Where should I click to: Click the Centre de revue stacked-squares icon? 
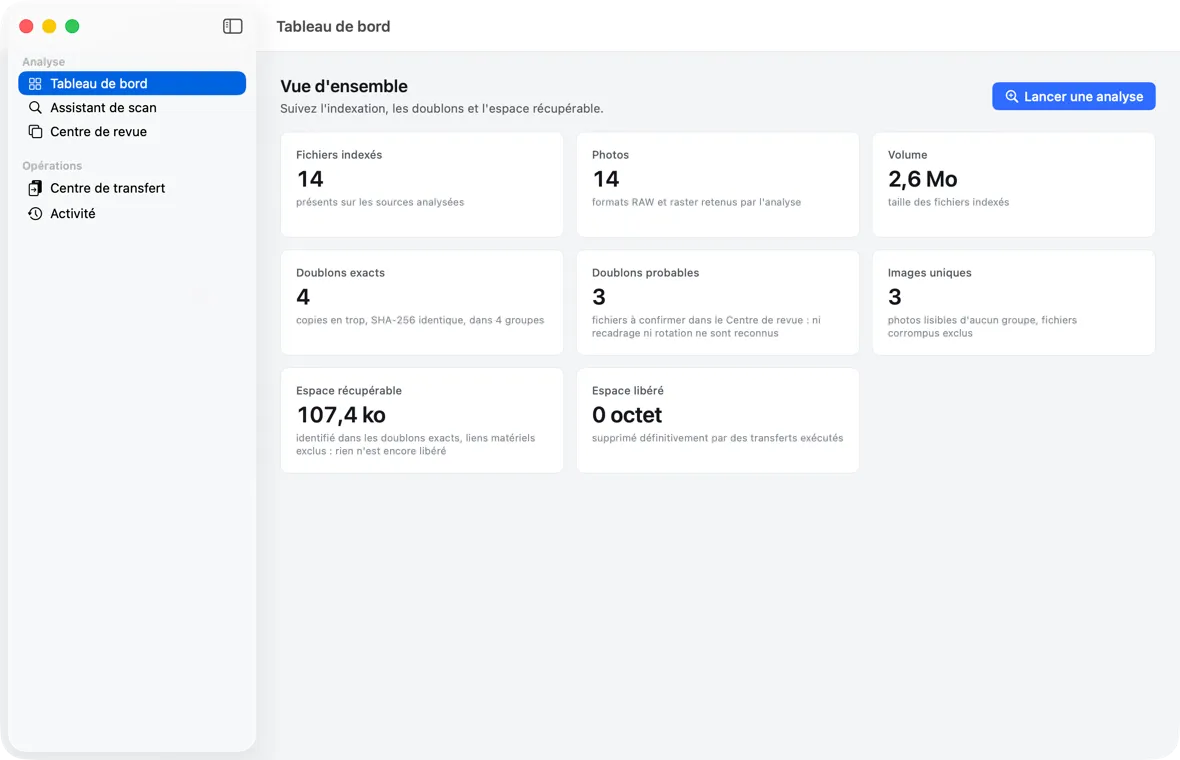click(x=35, y=132)
